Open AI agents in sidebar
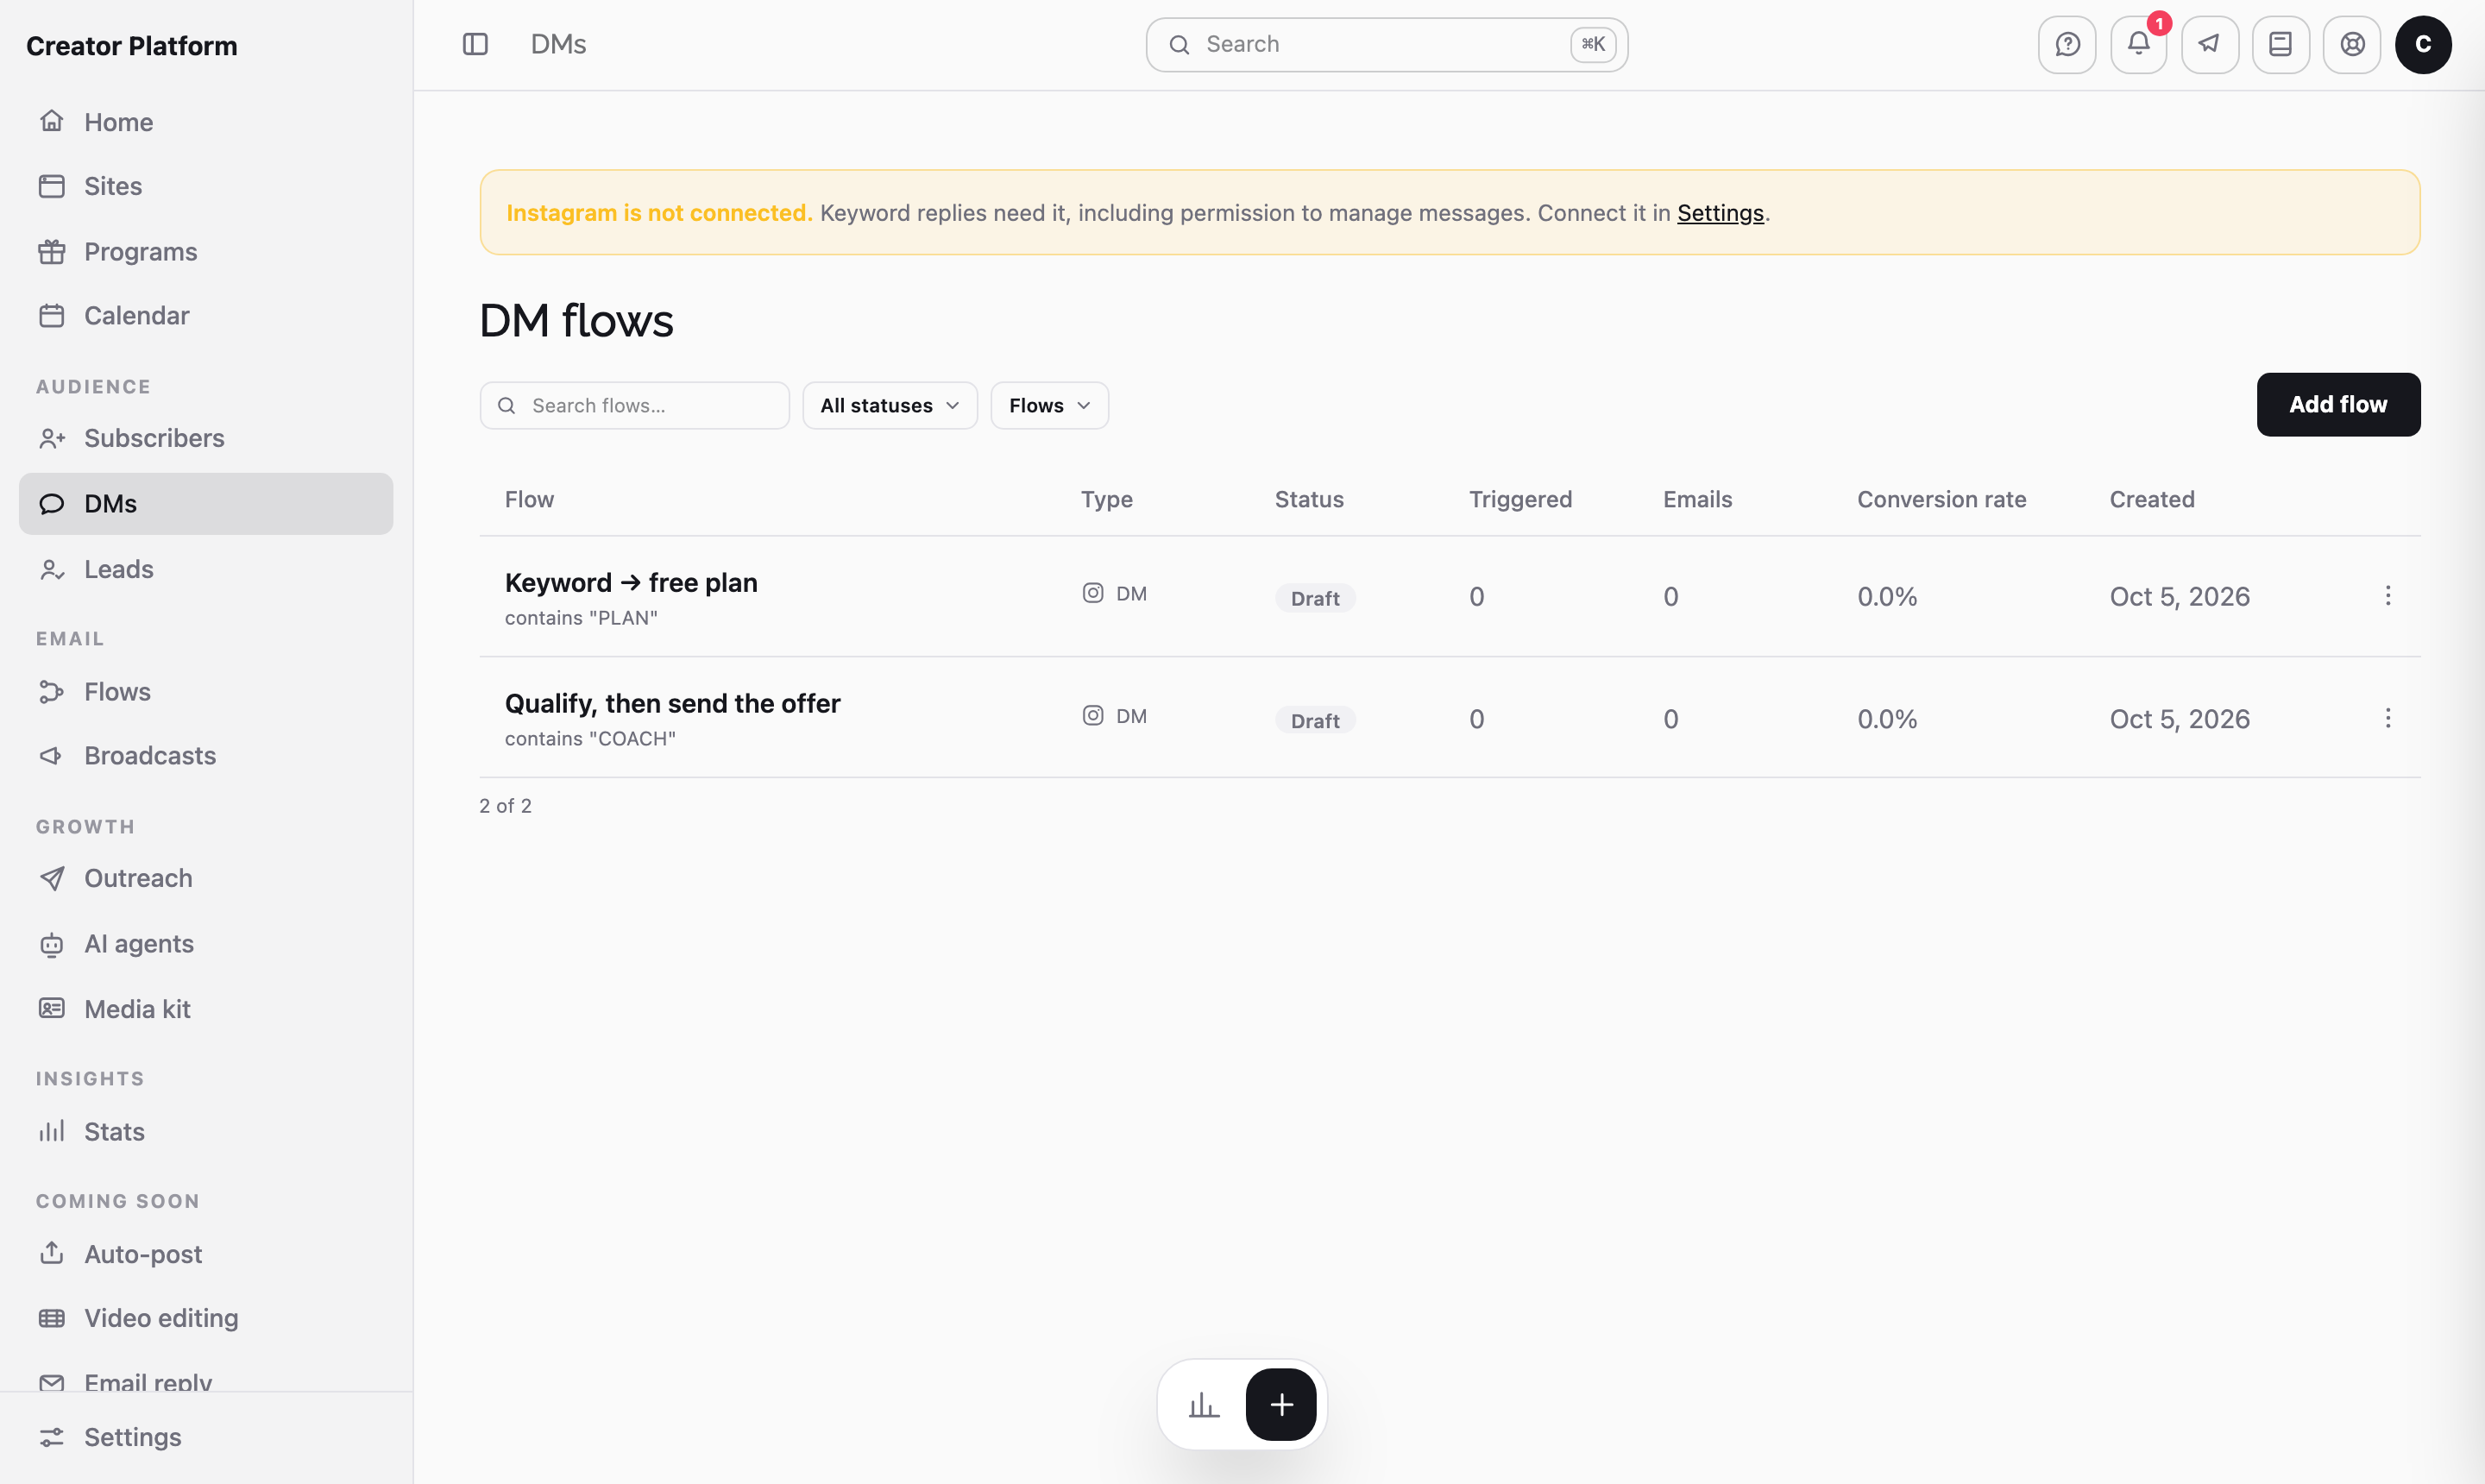The image size is (2485, 1484). [206, 943]
